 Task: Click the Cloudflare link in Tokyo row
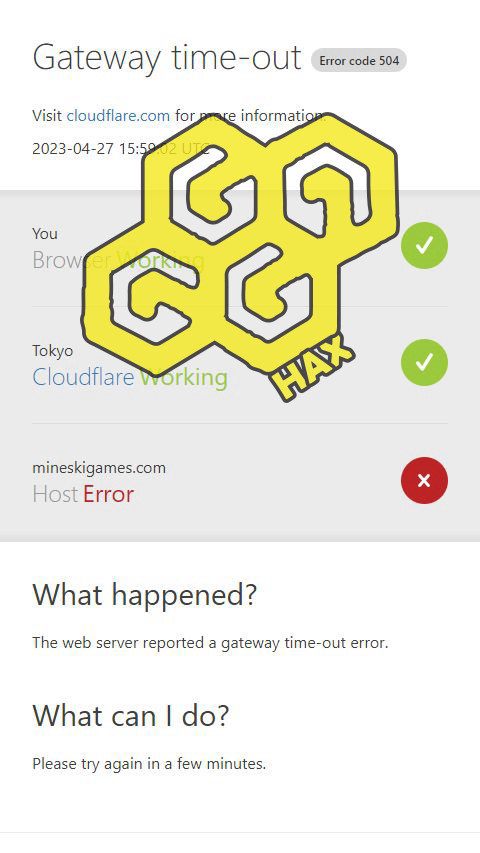(x=83, y=376)
